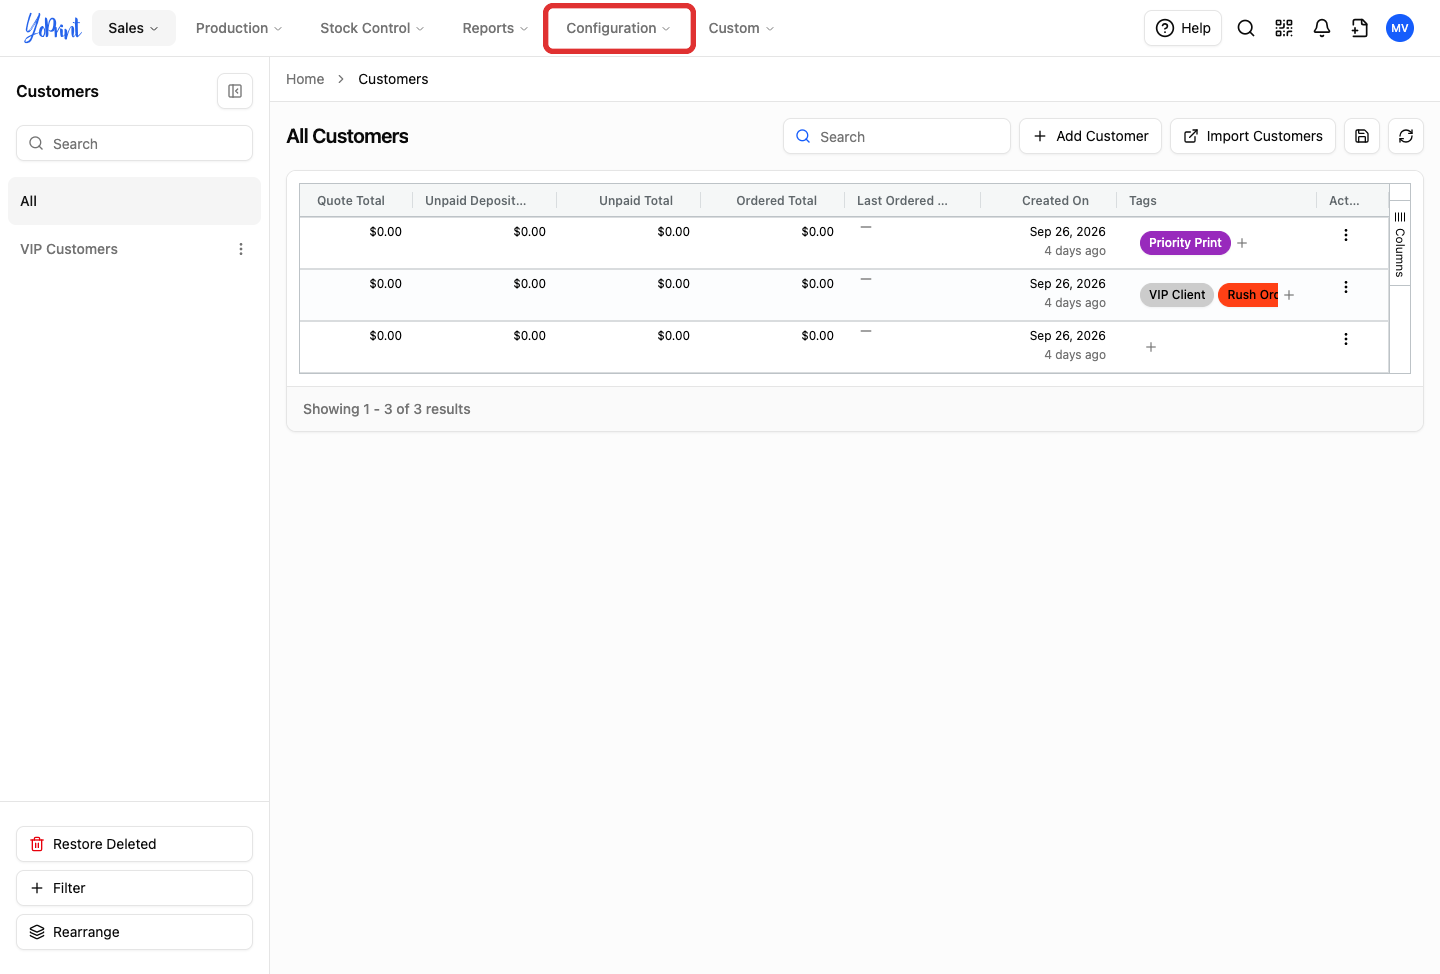The height and width of the screenshot is (974, 1440).
Task: Open VIP Customers view options menu
Action: (241, 249)
